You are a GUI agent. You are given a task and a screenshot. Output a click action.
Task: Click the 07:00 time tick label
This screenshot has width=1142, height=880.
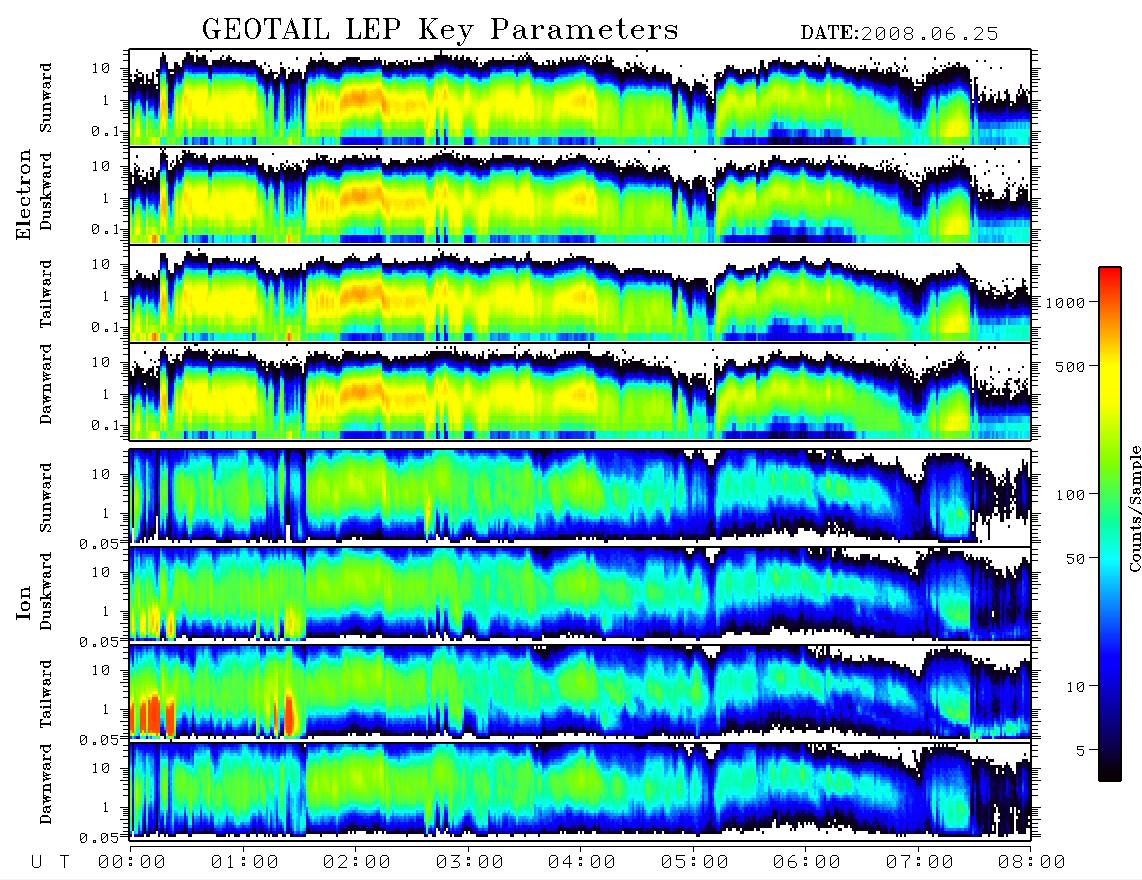(x=919, y=862)
